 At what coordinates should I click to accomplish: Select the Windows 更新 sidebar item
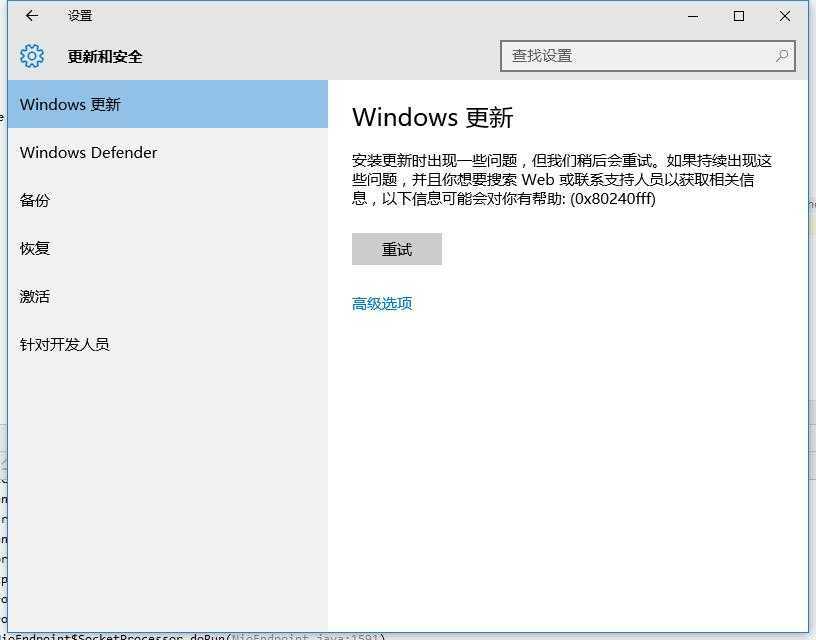coord(168,104)
